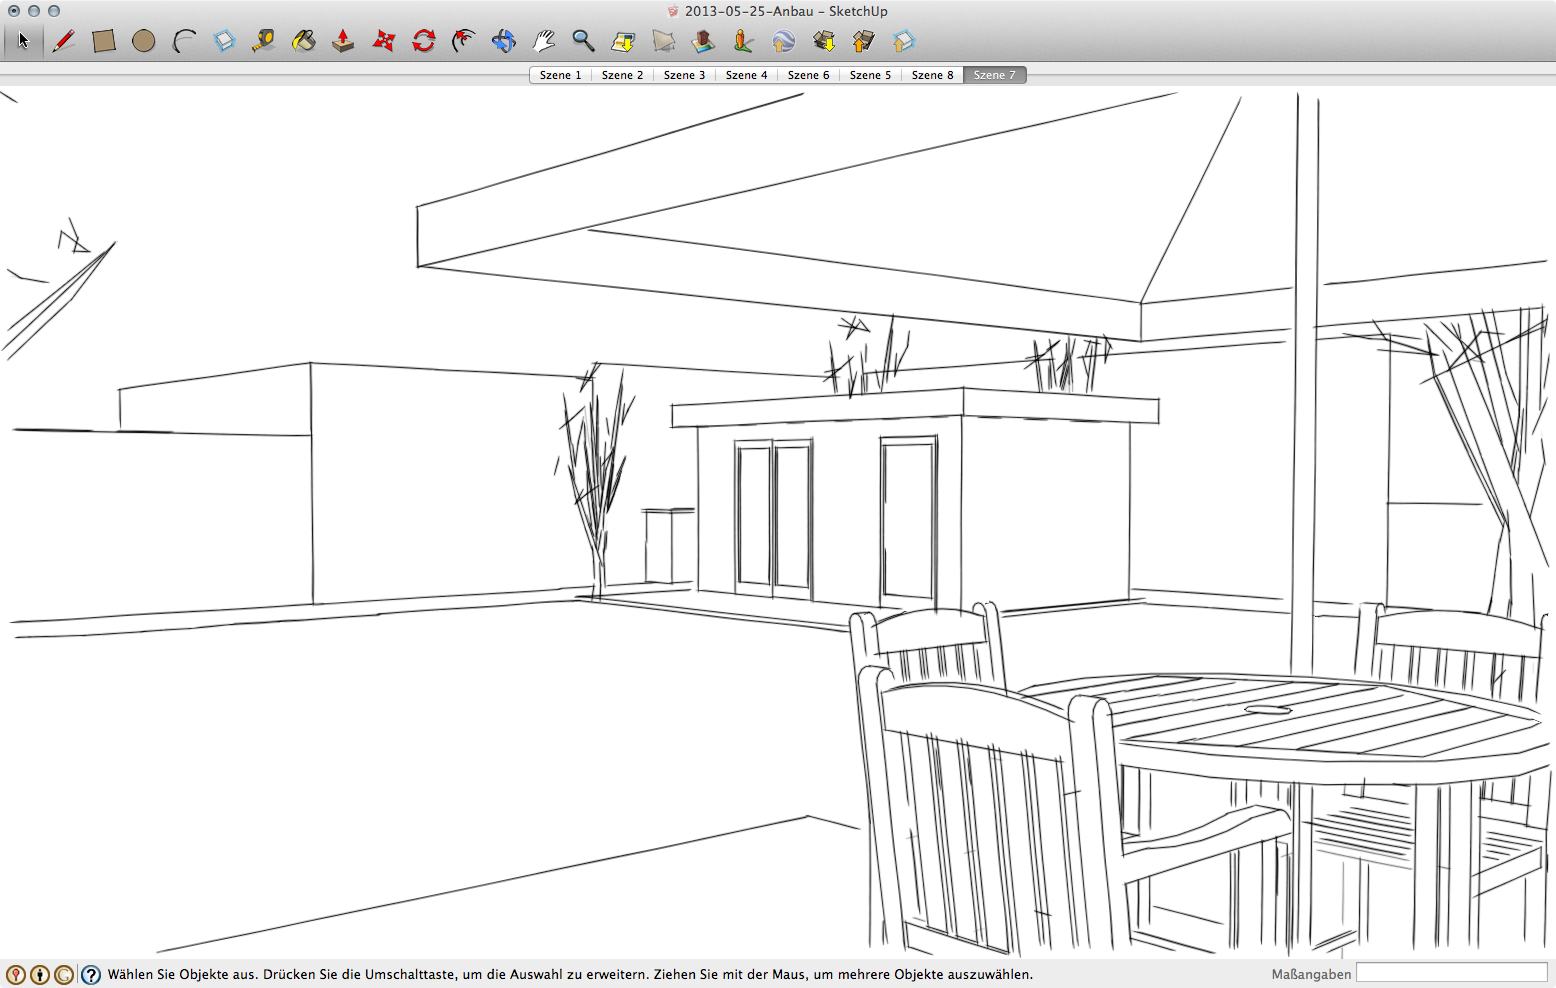1556x988 pixels.
Task: Go to the Szene 8 tab
Action: tap(932, 75)
